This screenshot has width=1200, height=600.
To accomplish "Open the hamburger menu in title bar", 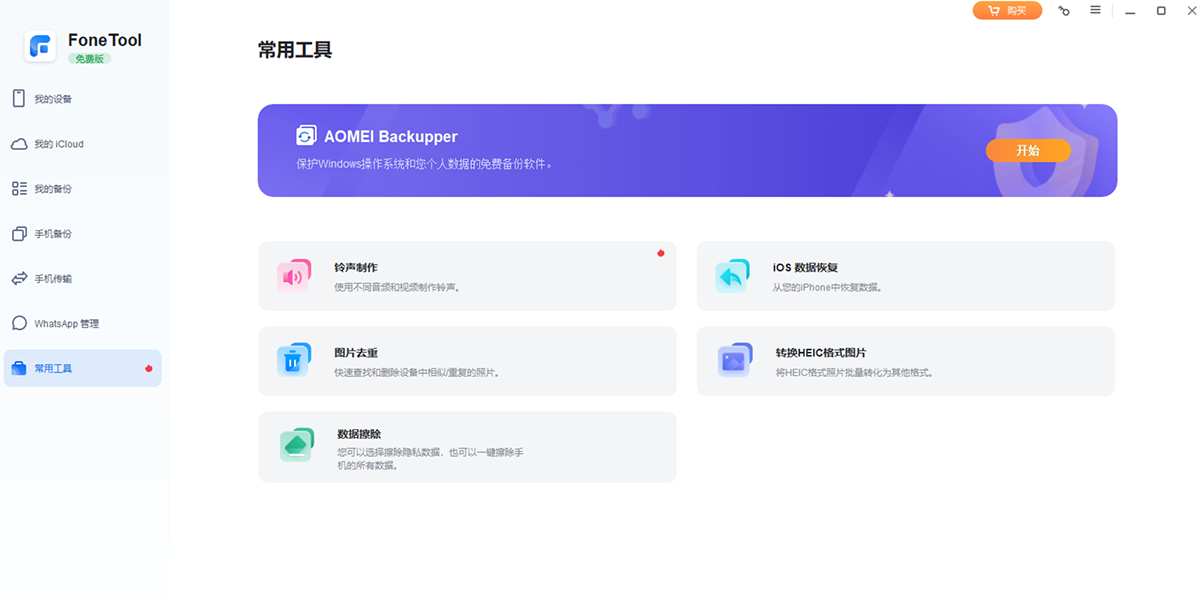I will click(x=1095, y=10).
